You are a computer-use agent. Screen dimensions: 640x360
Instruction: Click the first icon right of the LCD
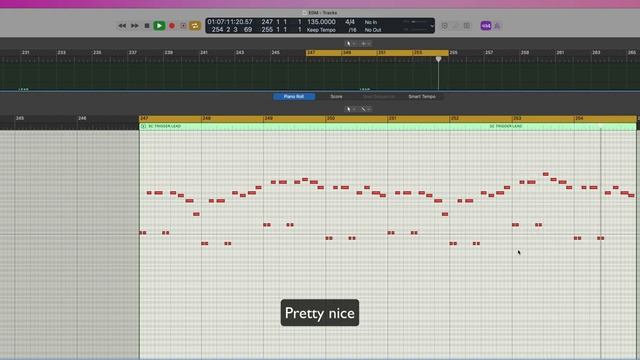coord(445,26)
